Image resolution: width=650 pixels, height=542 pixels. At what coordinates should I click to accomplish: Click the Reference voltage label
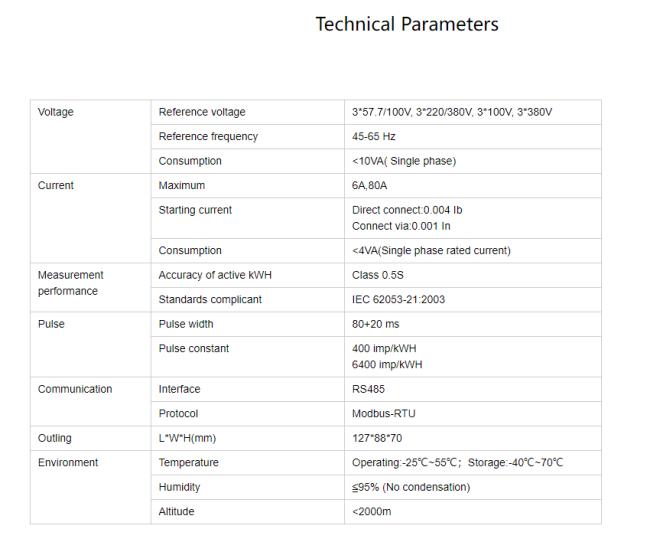[x=201, y=112]
